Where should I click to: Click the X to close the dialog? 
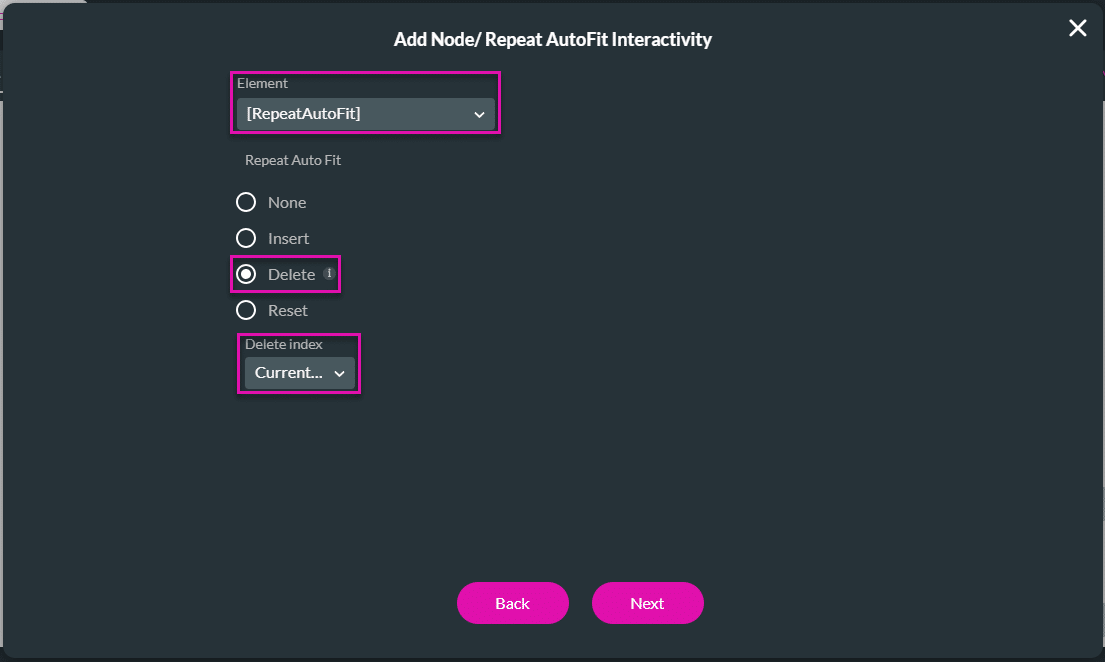(1077, 28)
